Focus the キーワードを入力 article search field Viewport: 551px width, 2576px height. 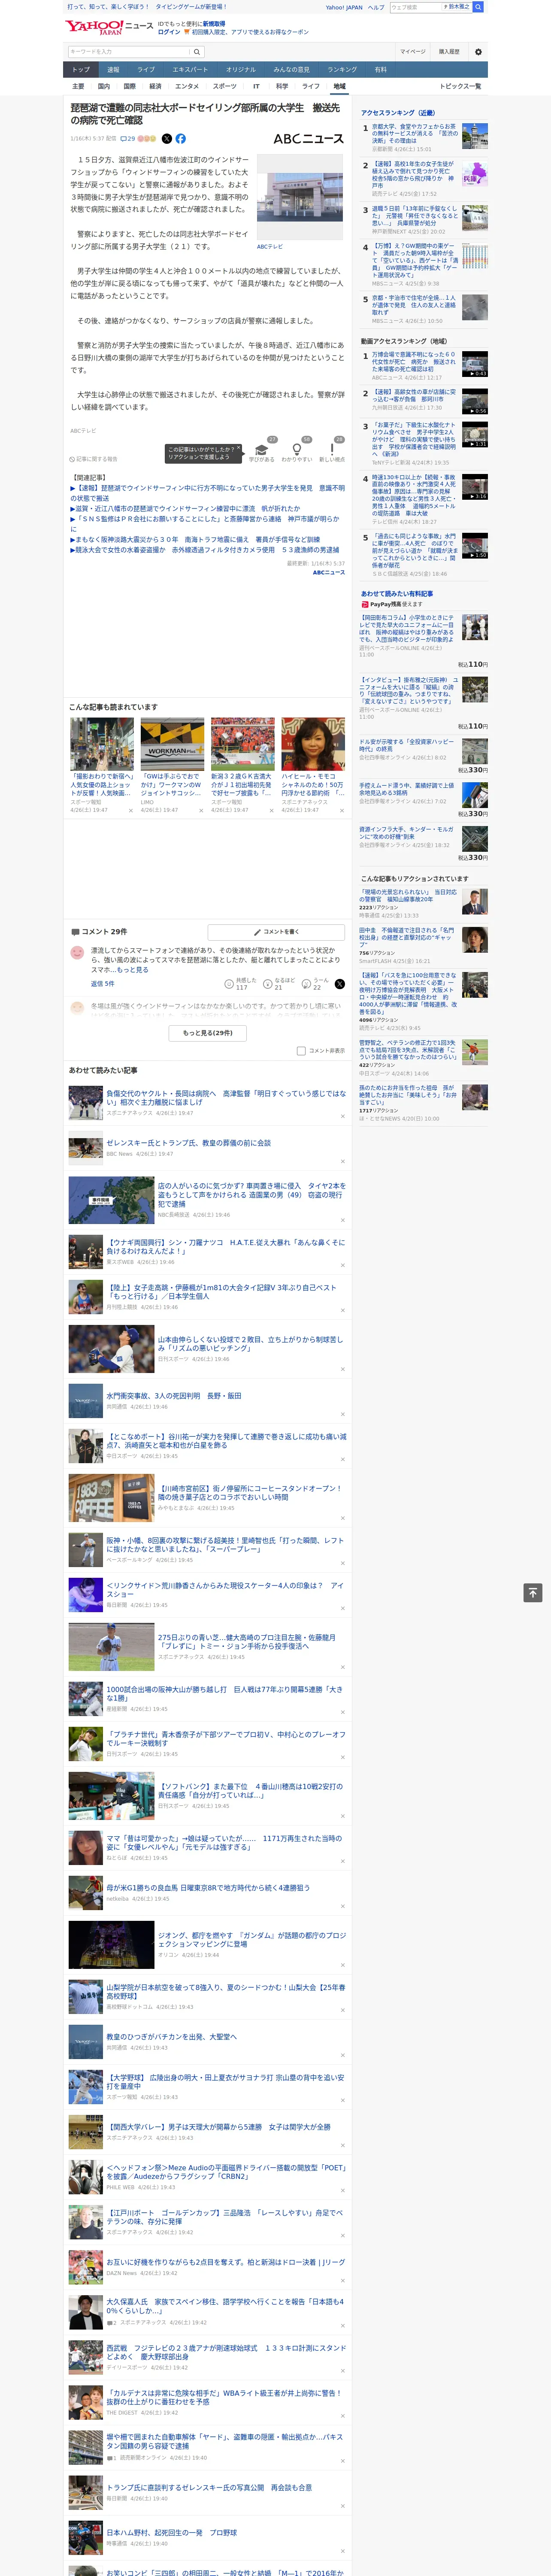click(128, 52)
